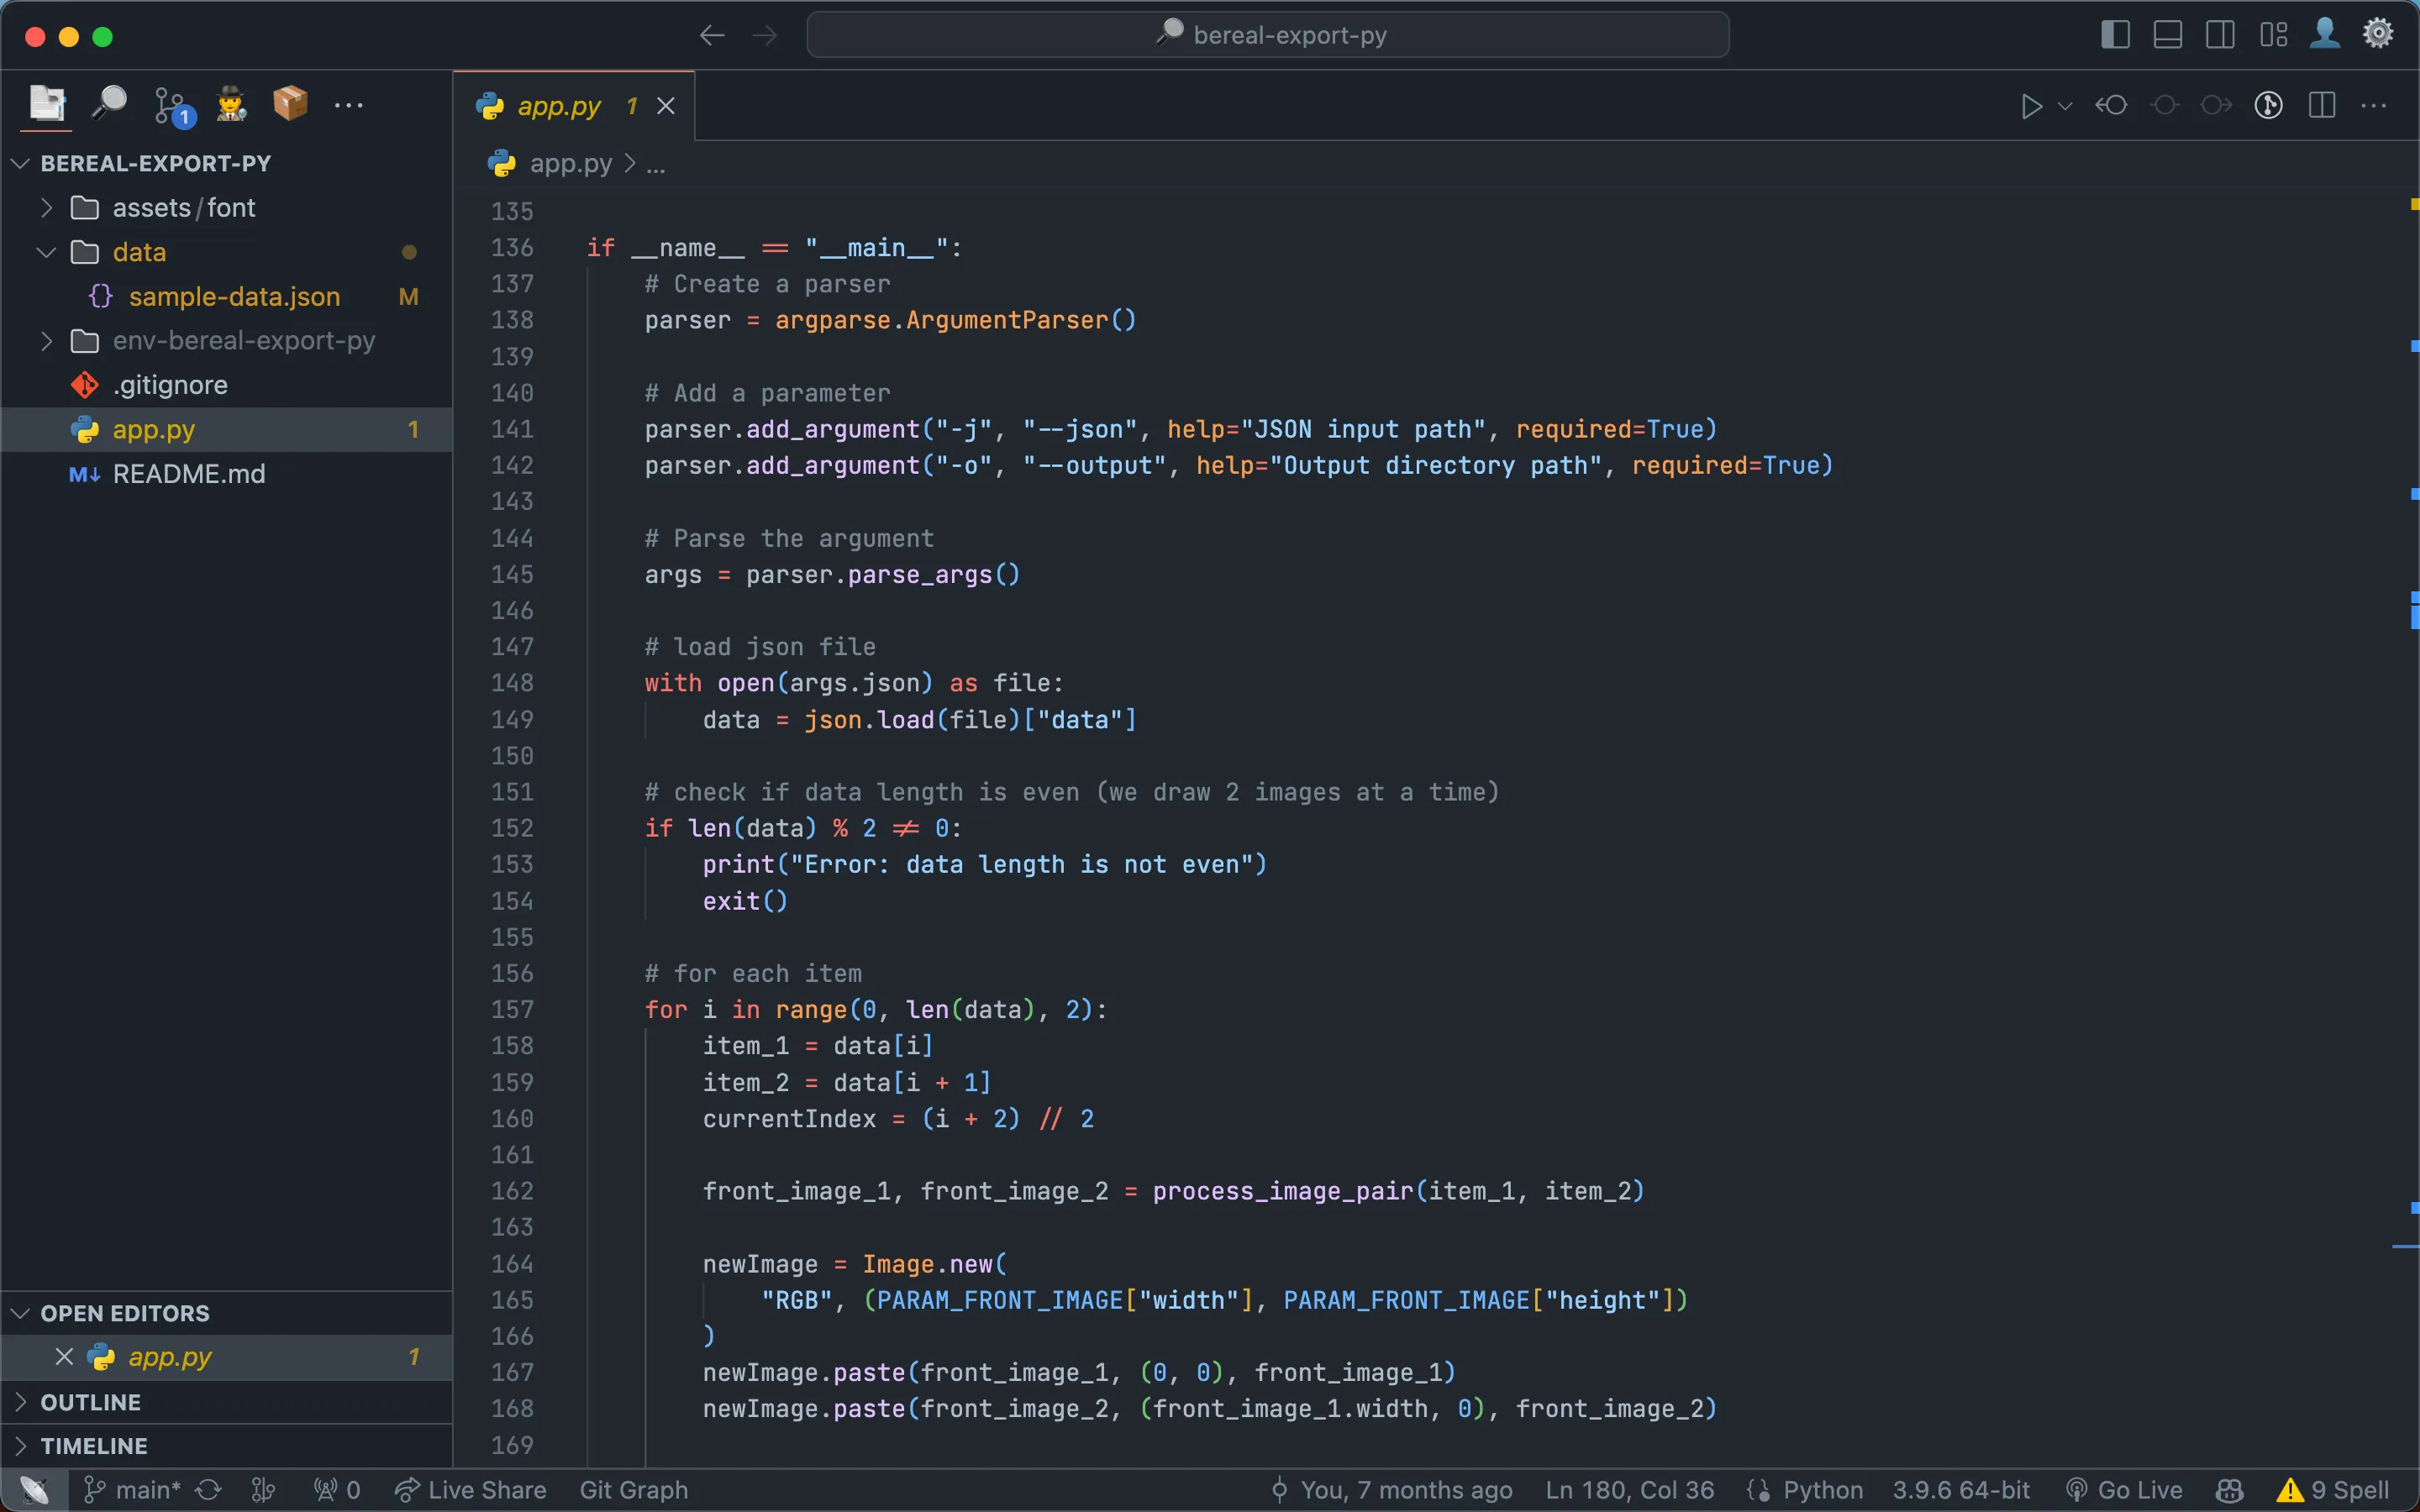Open the .gitignore file
Image resolution: width=2420 pixels, height=1512 pixels.
coord(226,385)
